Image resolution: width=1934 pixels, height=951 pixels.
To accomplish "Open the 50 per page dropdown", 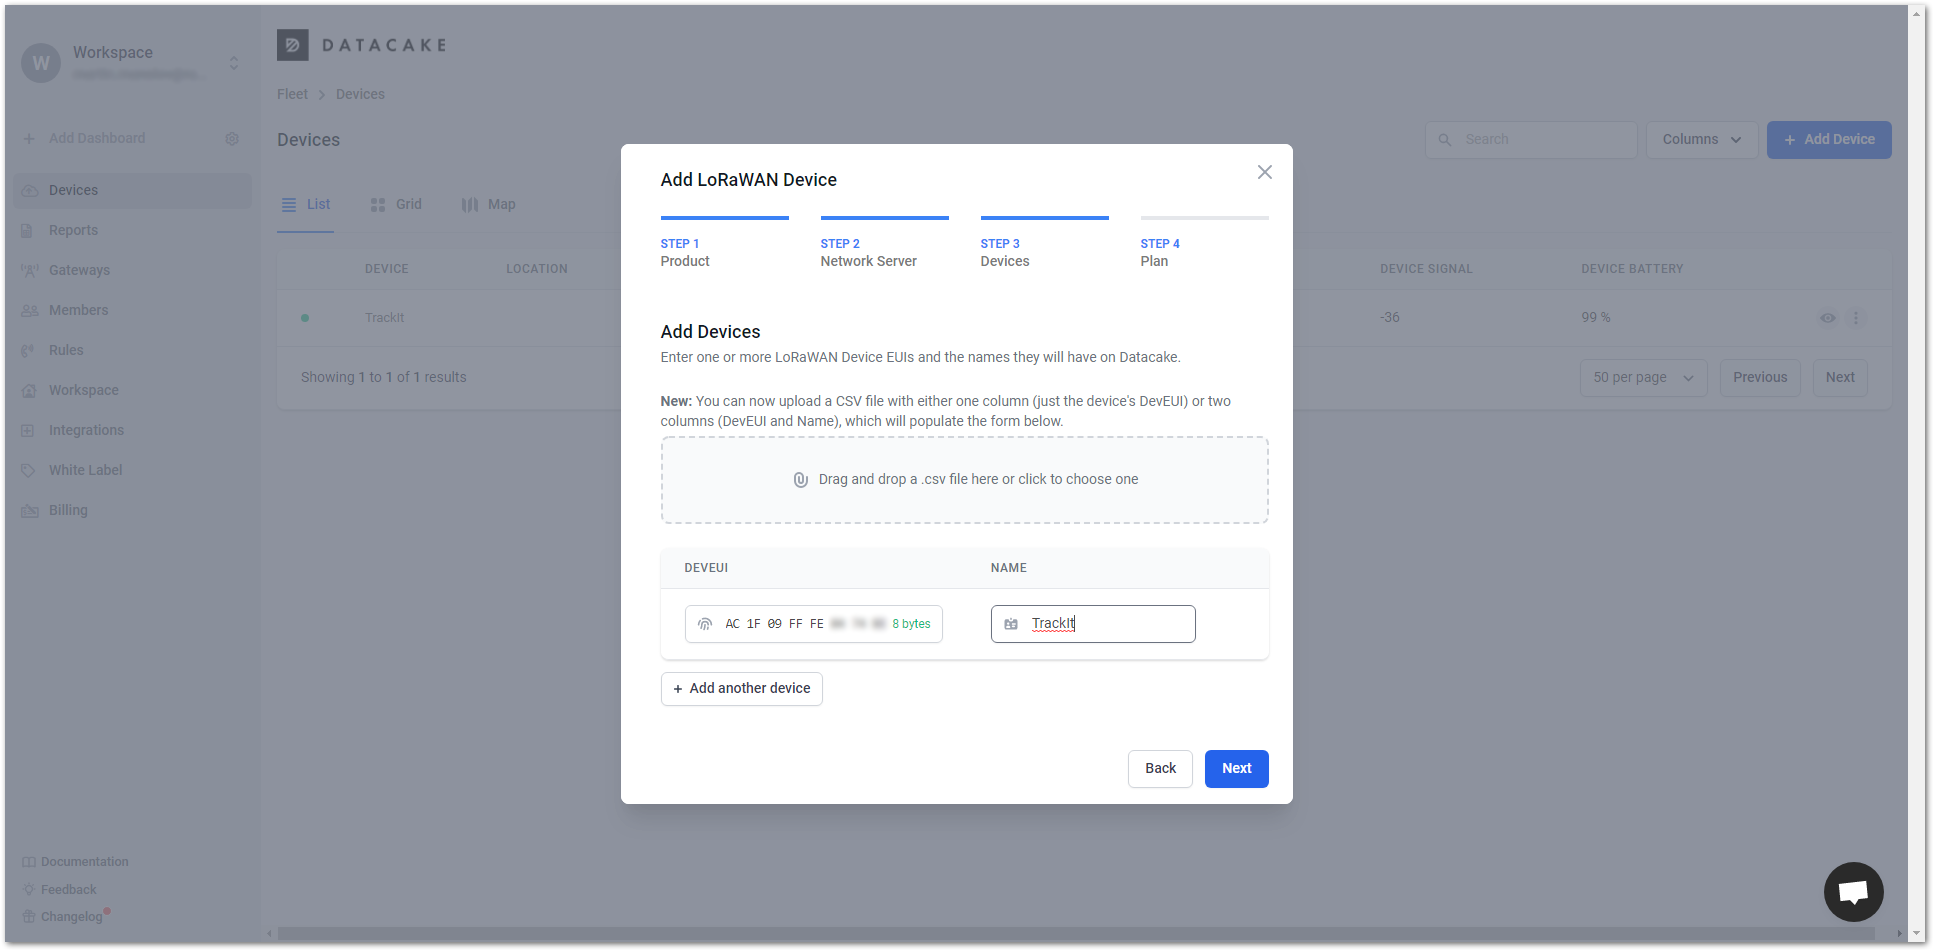I will click(x=1642, y=378).
